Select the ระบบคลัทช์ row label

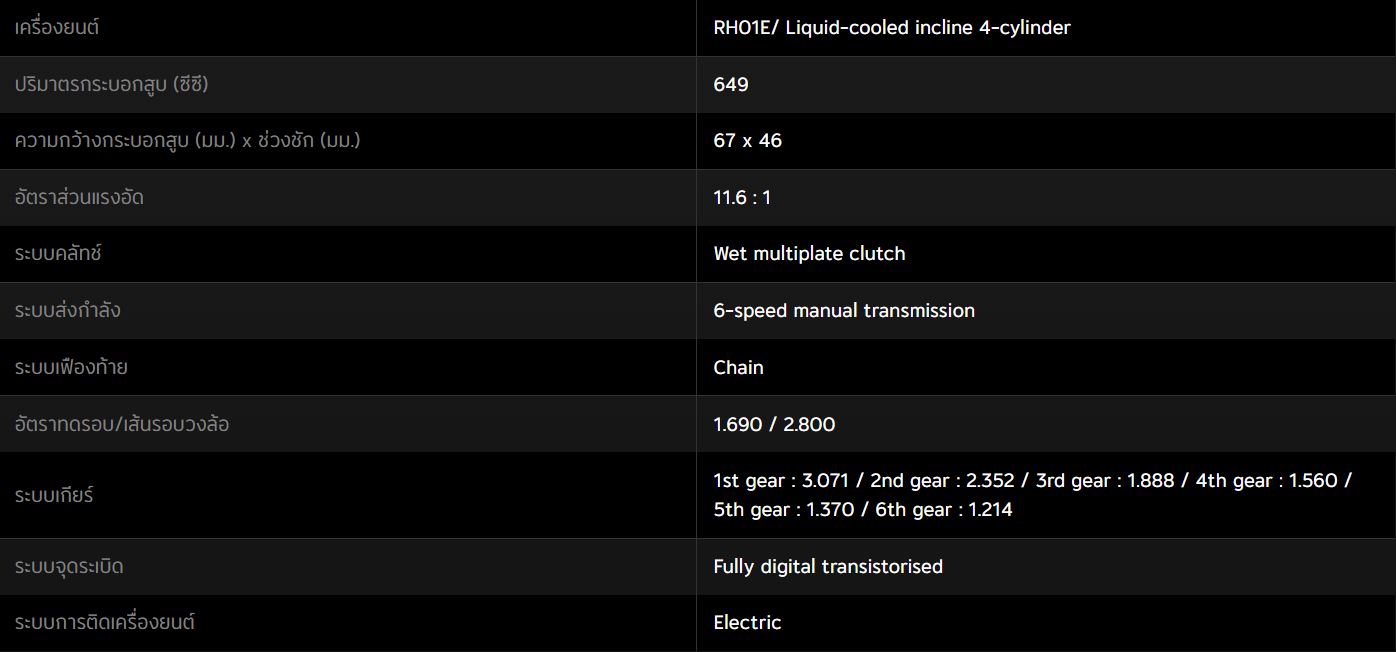click(x=58, y=254)
